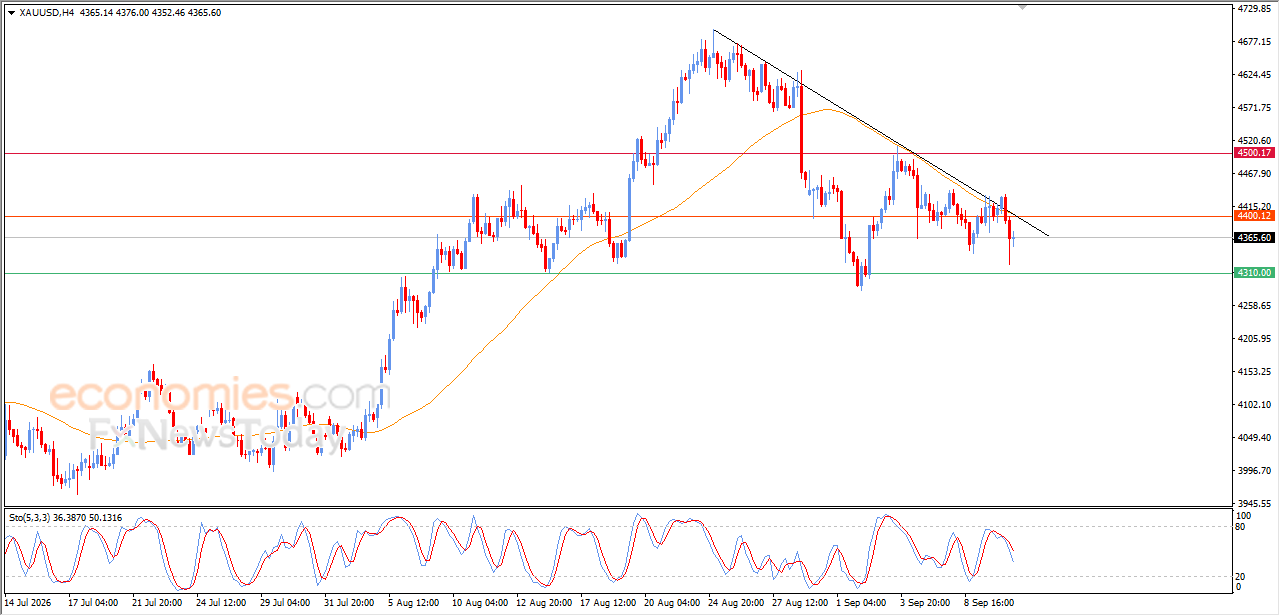
Task: Click the 1 Sep 04:00 time label
Action: pyautogui.click(x=862, y=603)
